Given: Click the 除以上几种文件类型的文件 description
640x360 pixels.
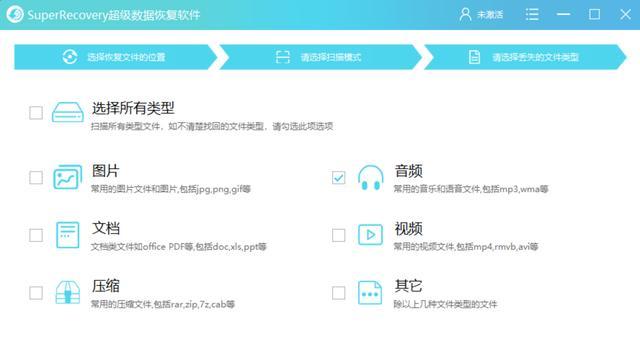Looking at the screenshot, I should [445, 304].
